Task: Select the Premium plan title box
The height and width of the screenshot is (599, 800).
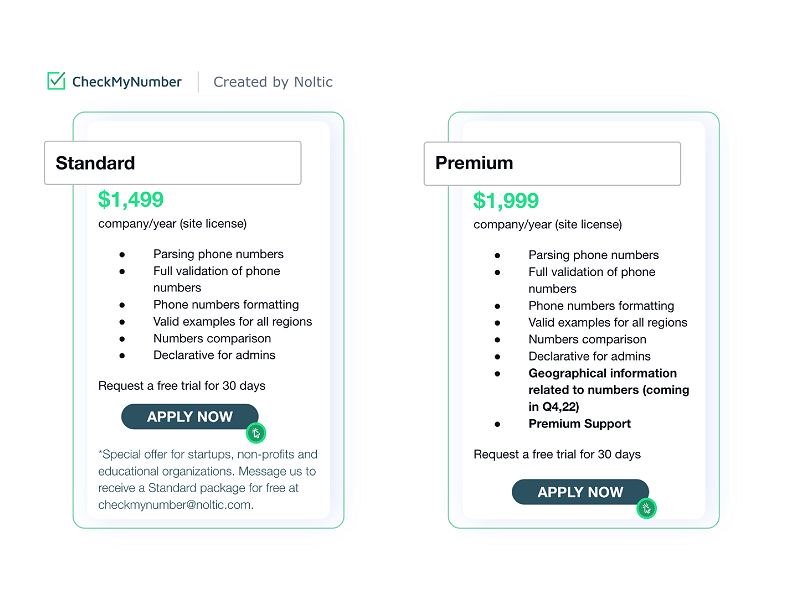Action: tap(552, 163)
